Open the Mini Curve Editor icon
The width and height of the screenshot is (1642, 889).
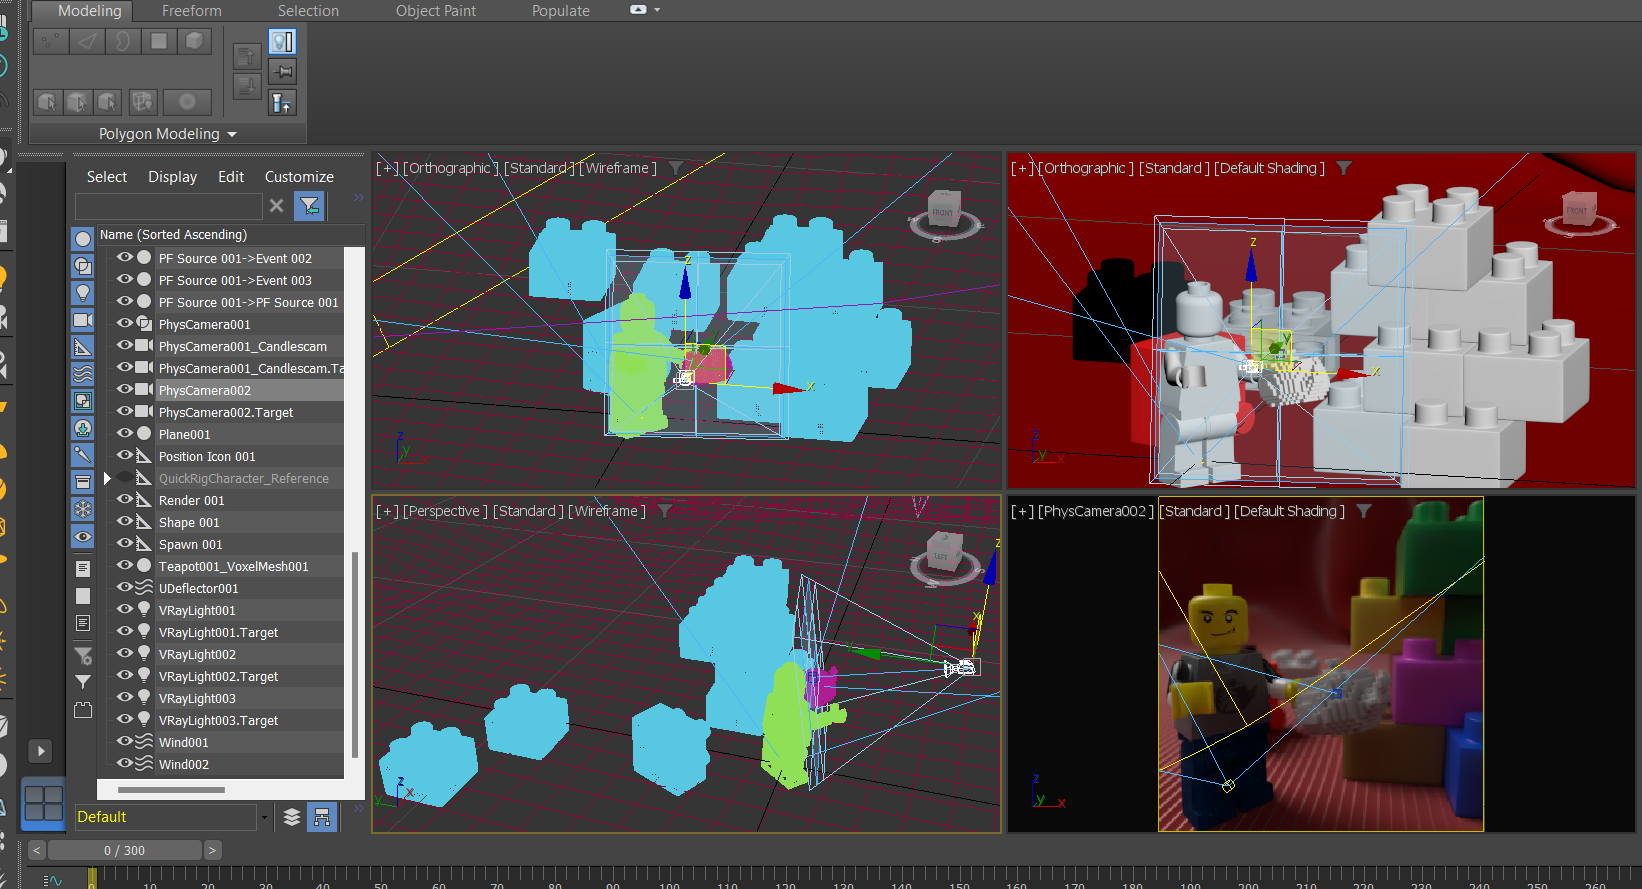pyautogui.click(x=52, y=880)
